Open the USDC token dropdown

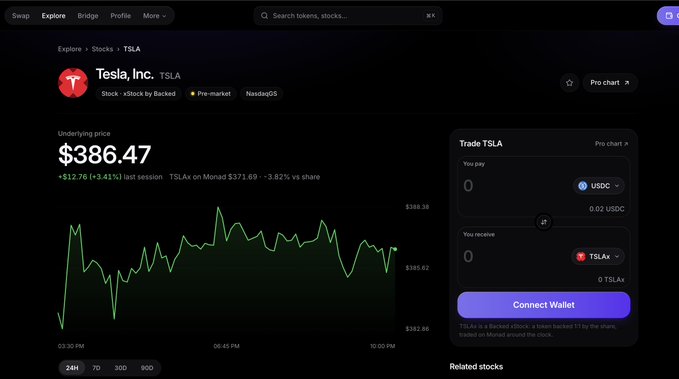[599, 186]
